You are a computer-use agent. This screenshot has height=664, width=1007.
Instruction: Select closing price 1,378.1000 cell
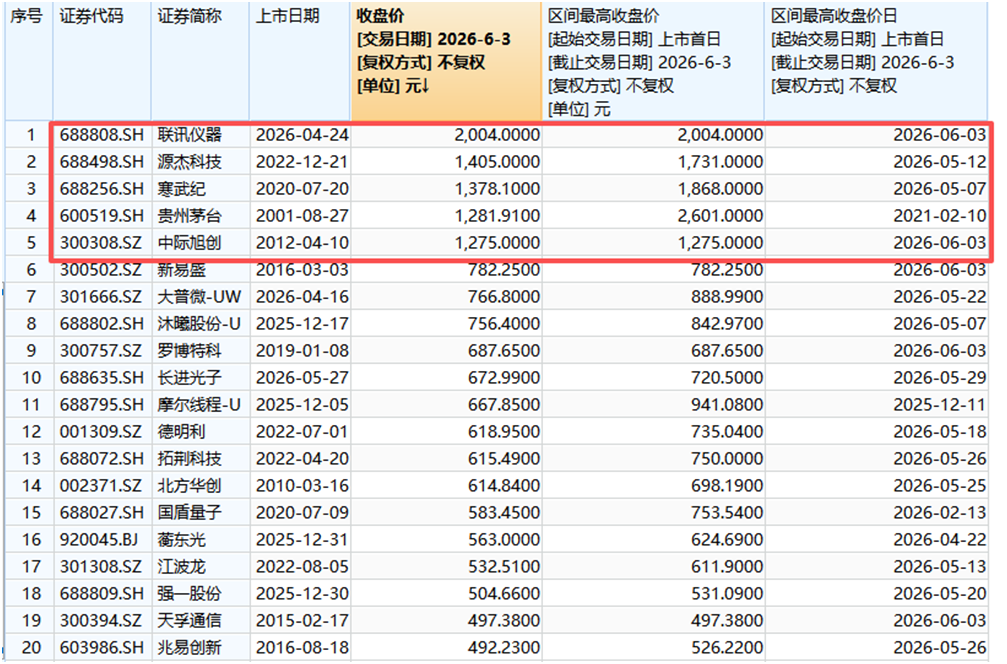click(446, 189)
